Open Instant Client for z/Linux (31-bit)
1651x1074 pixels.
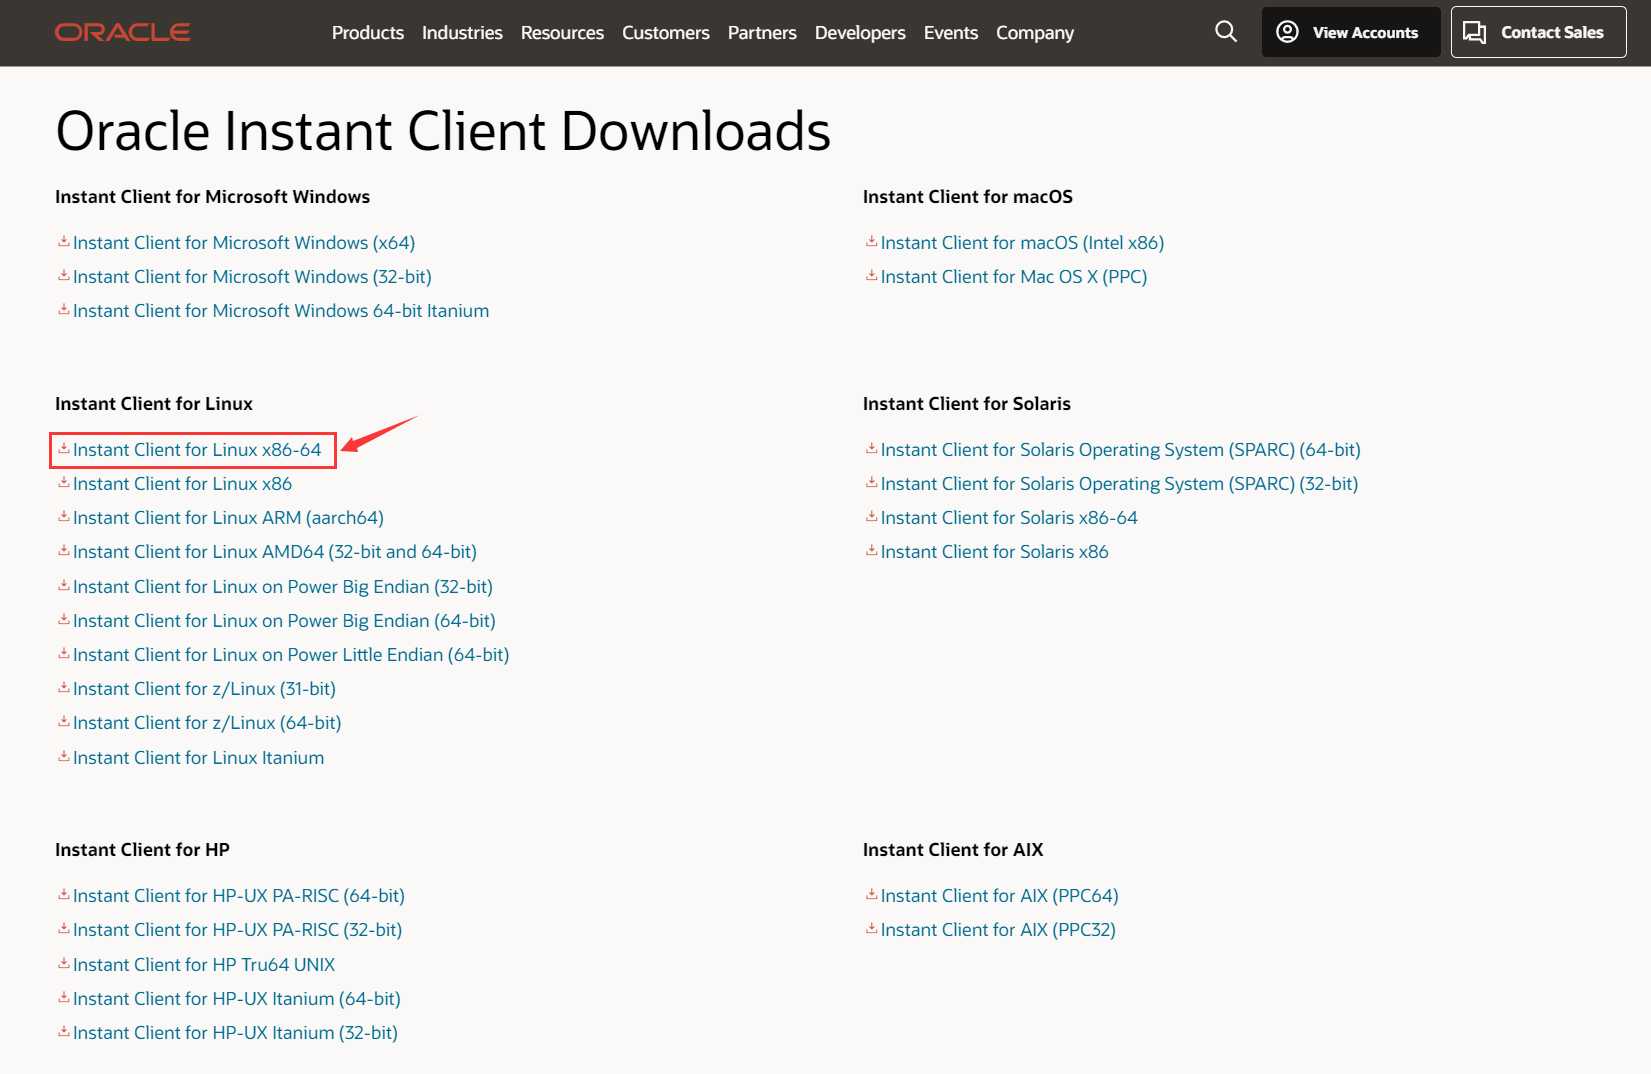pyautogui.click(x=204, y=689)
